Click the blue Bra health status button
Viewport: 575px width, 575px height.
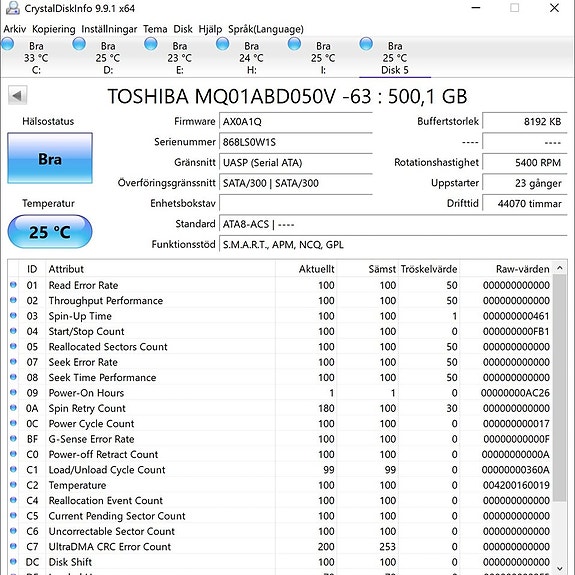coord(50,158)
